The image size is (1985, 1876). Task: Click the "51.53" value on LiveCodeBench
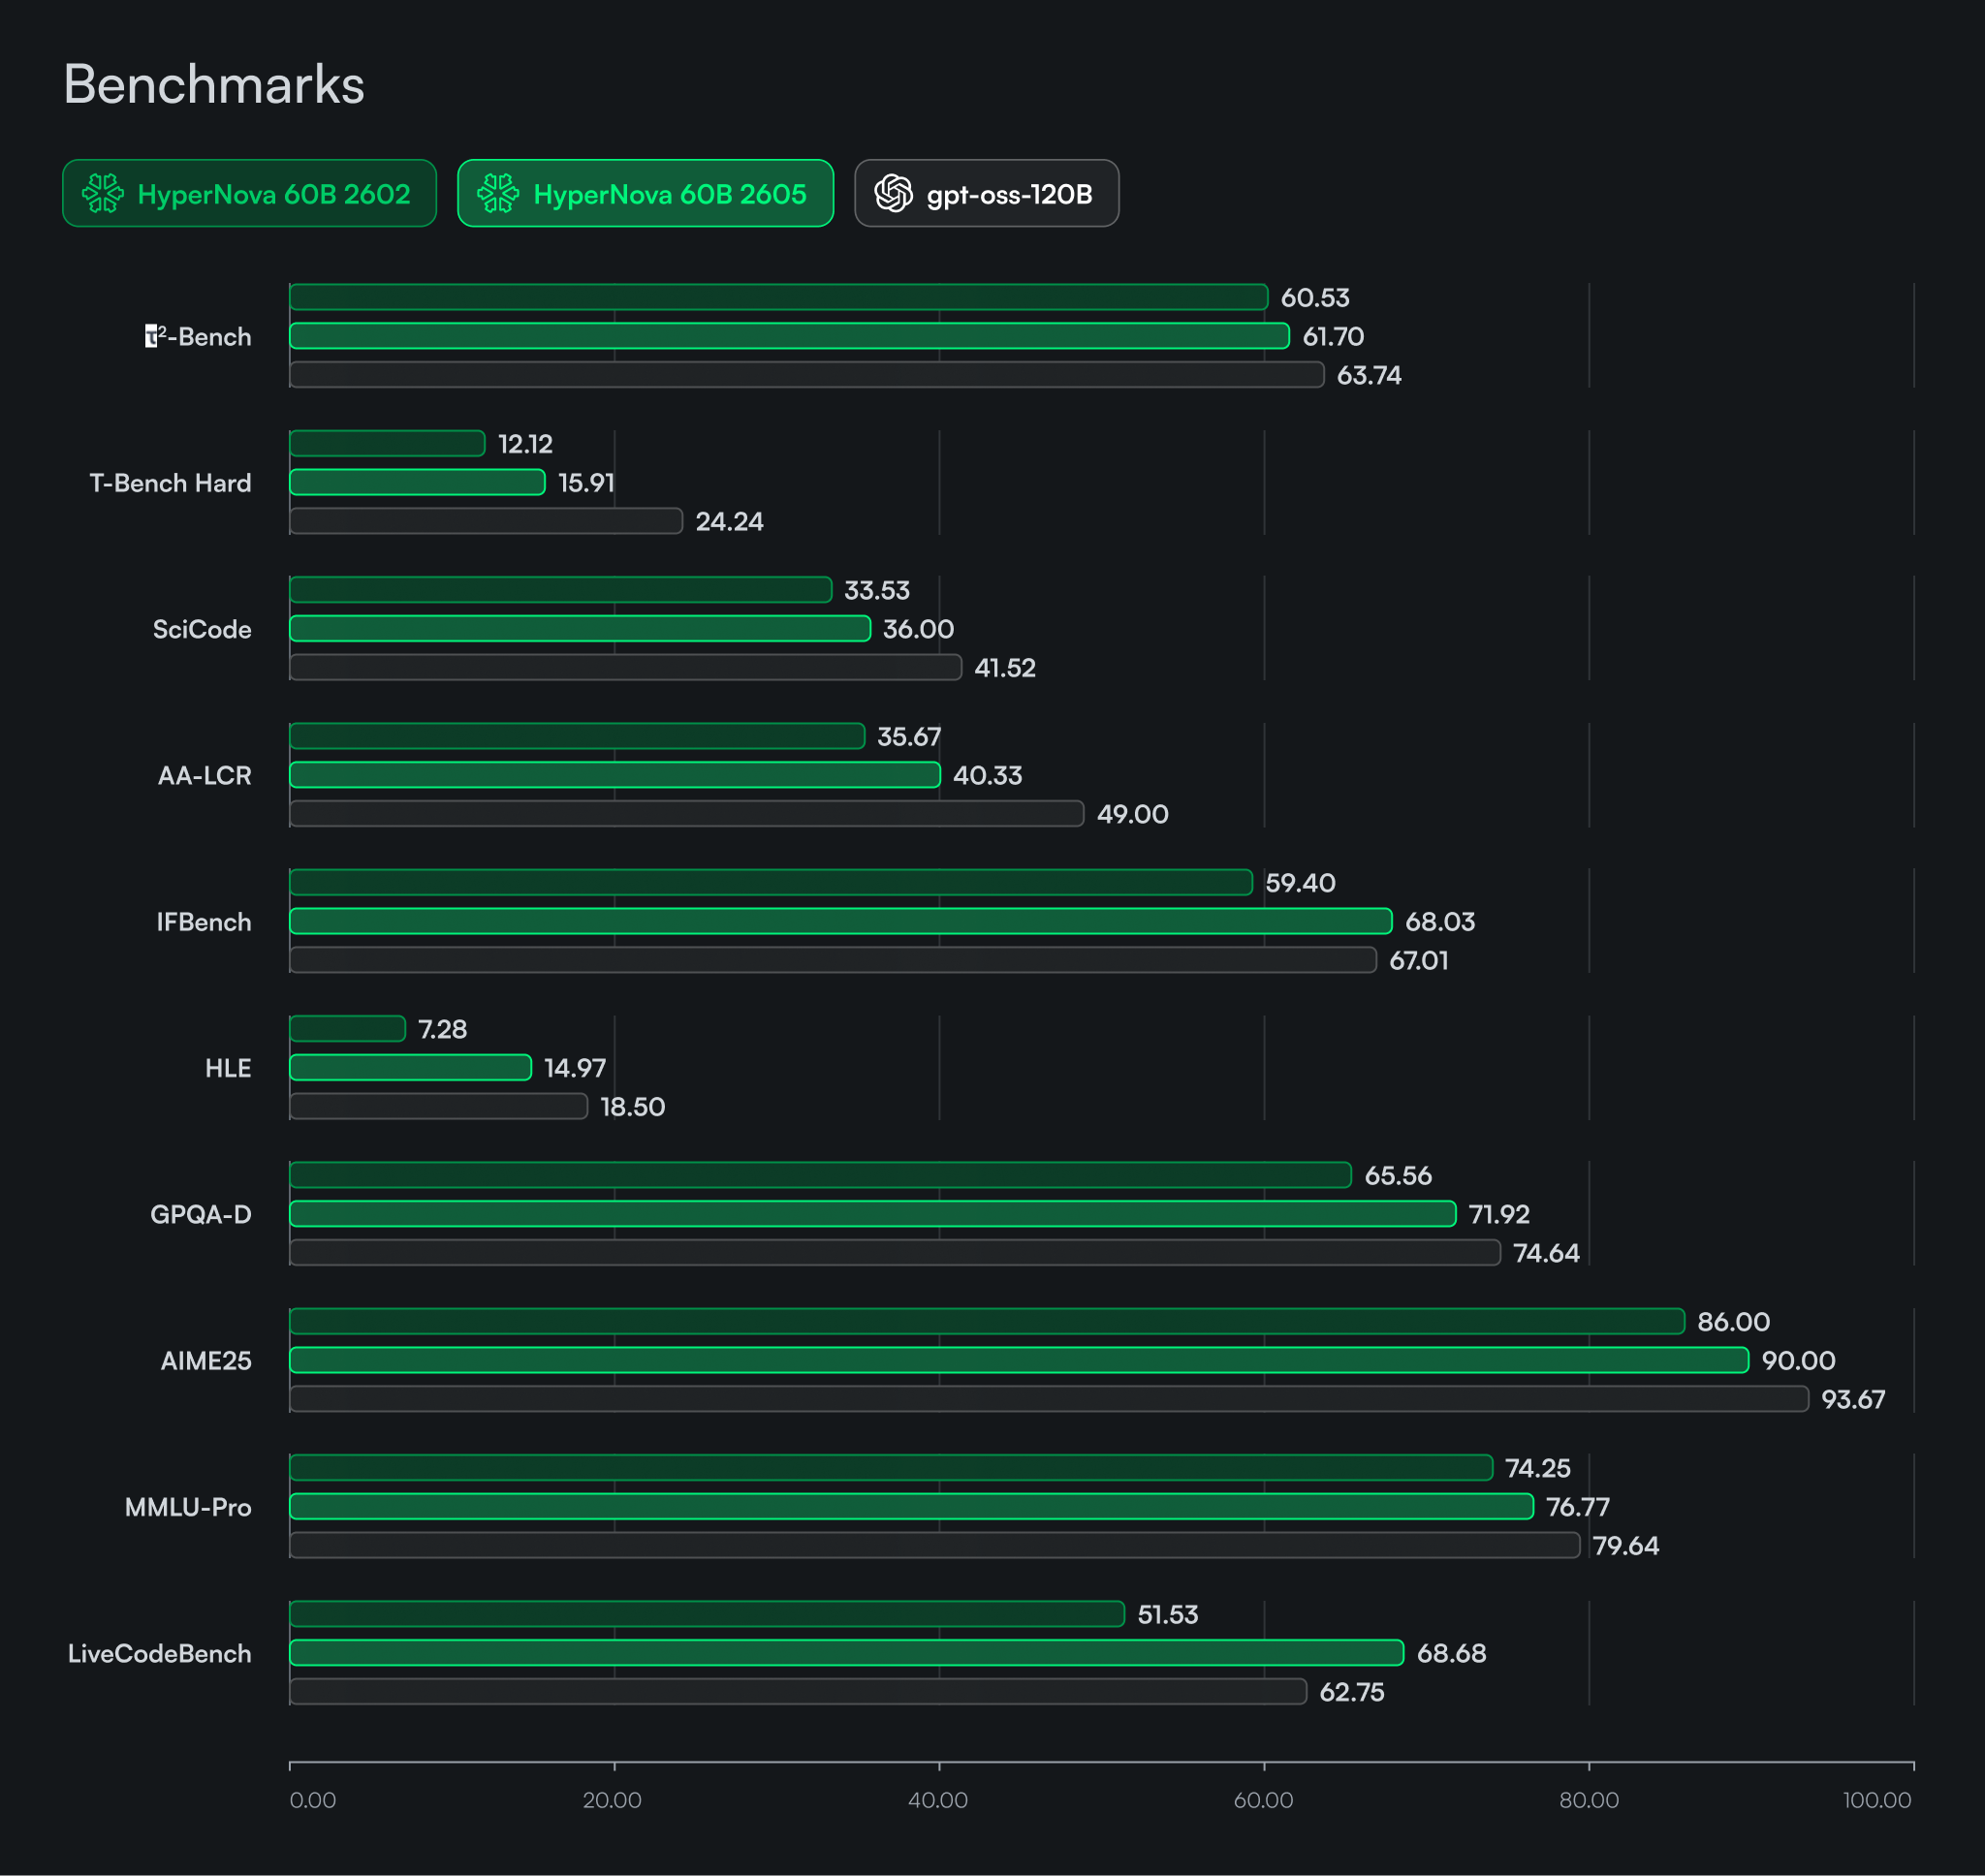[1168, 1615]
